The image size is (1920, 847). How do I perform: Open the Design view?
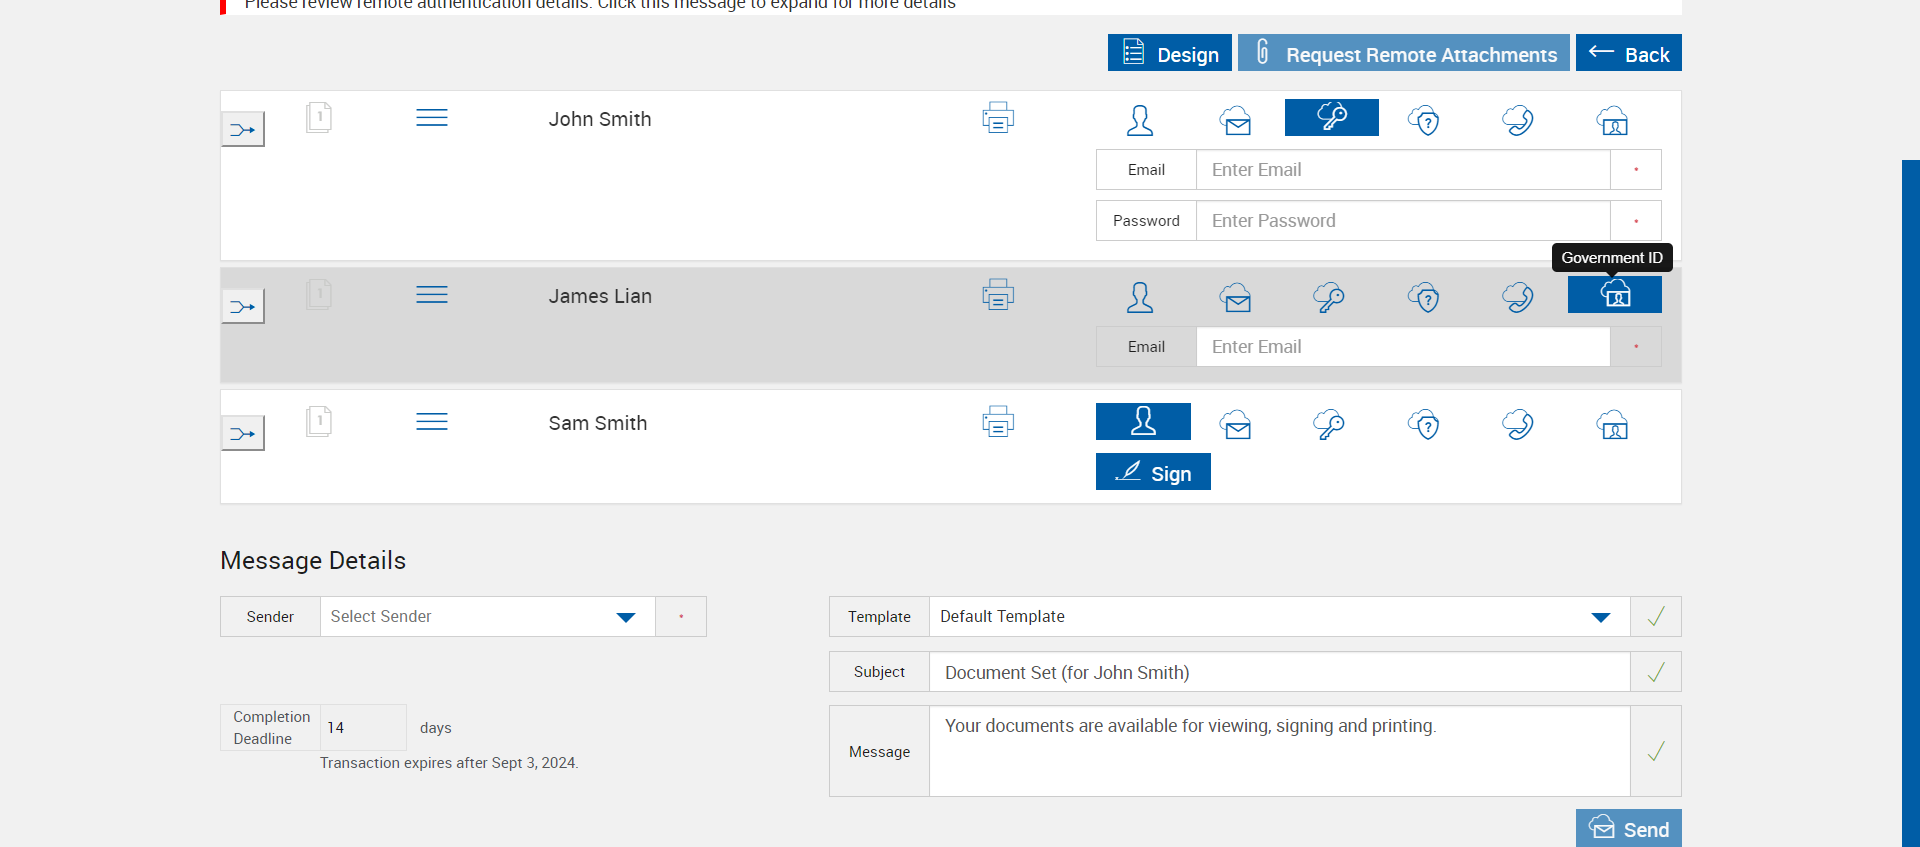pyautogui.click(x=1169, y=54)
